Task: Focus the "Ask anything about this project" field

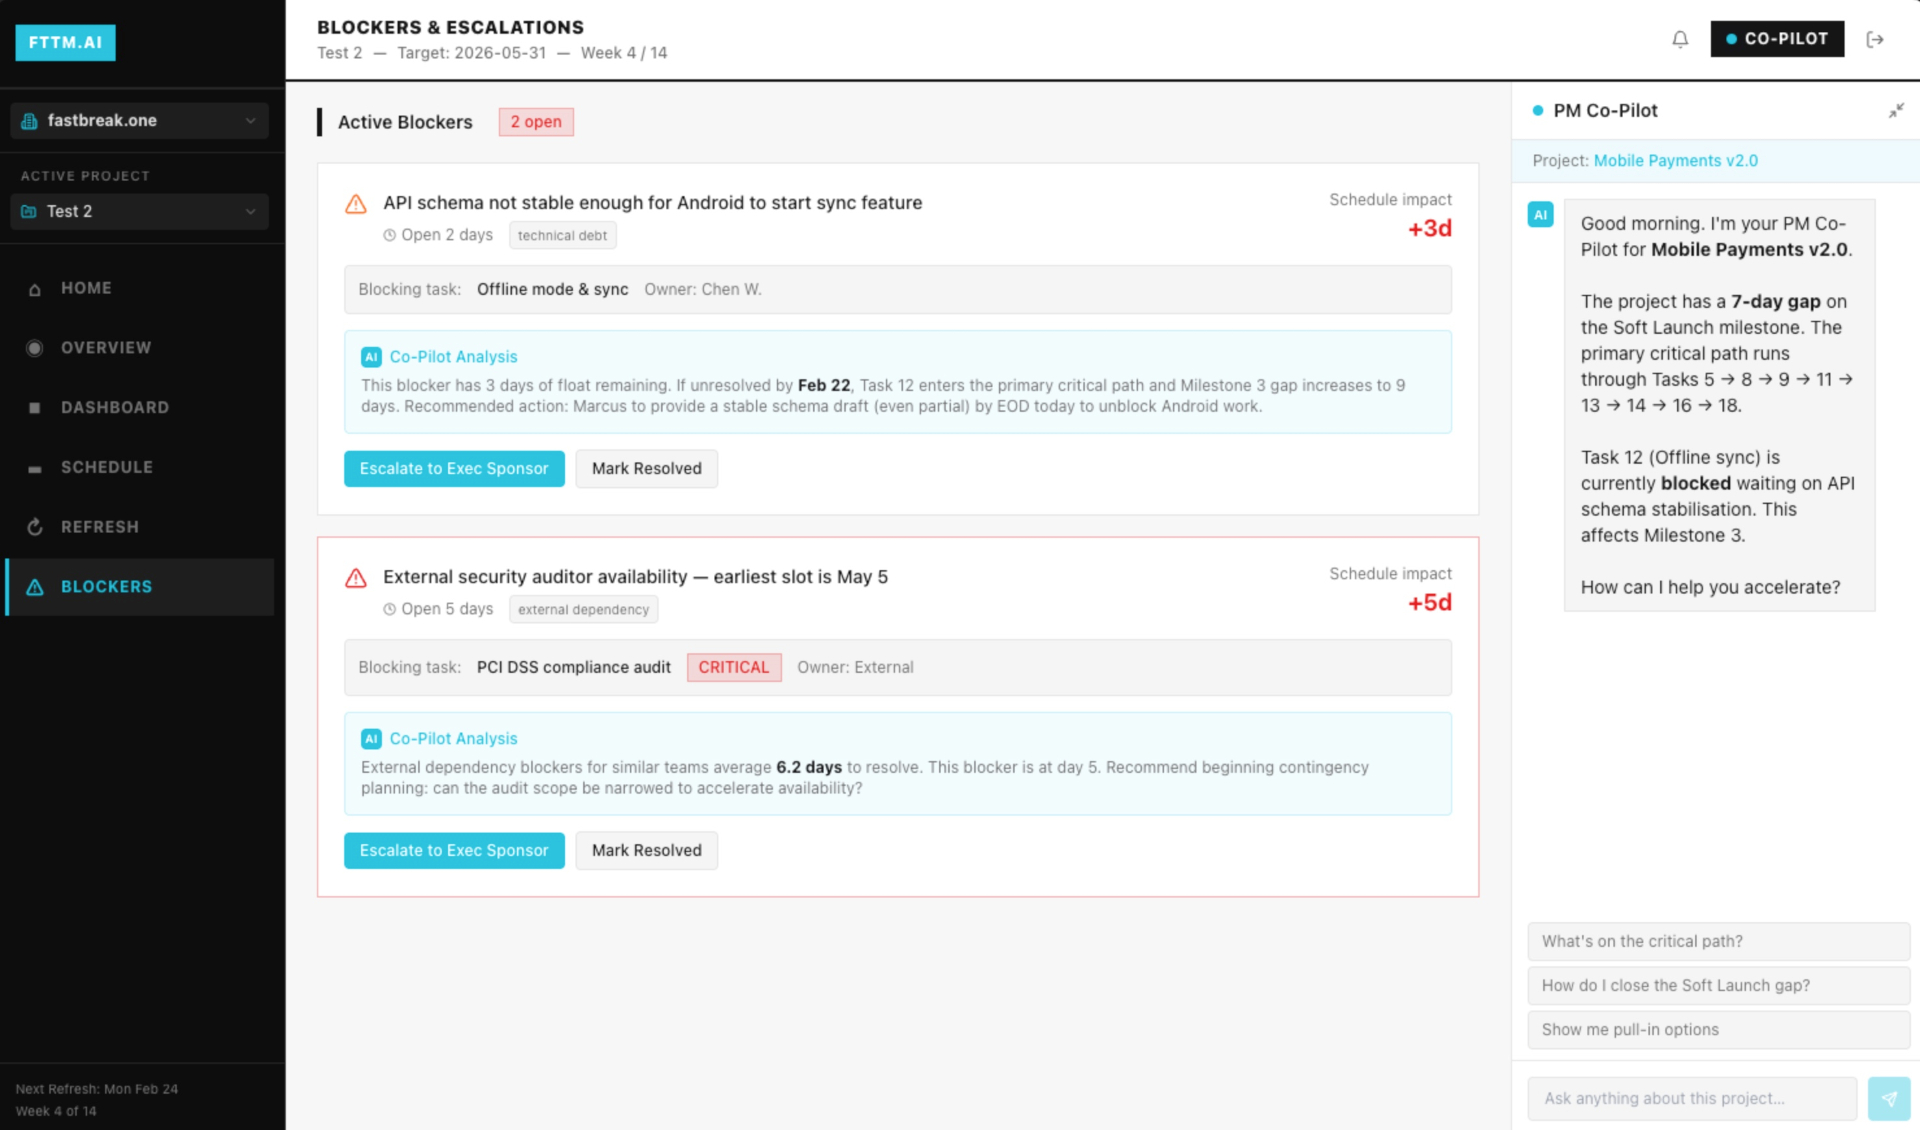Action: click(1692, 1099)
